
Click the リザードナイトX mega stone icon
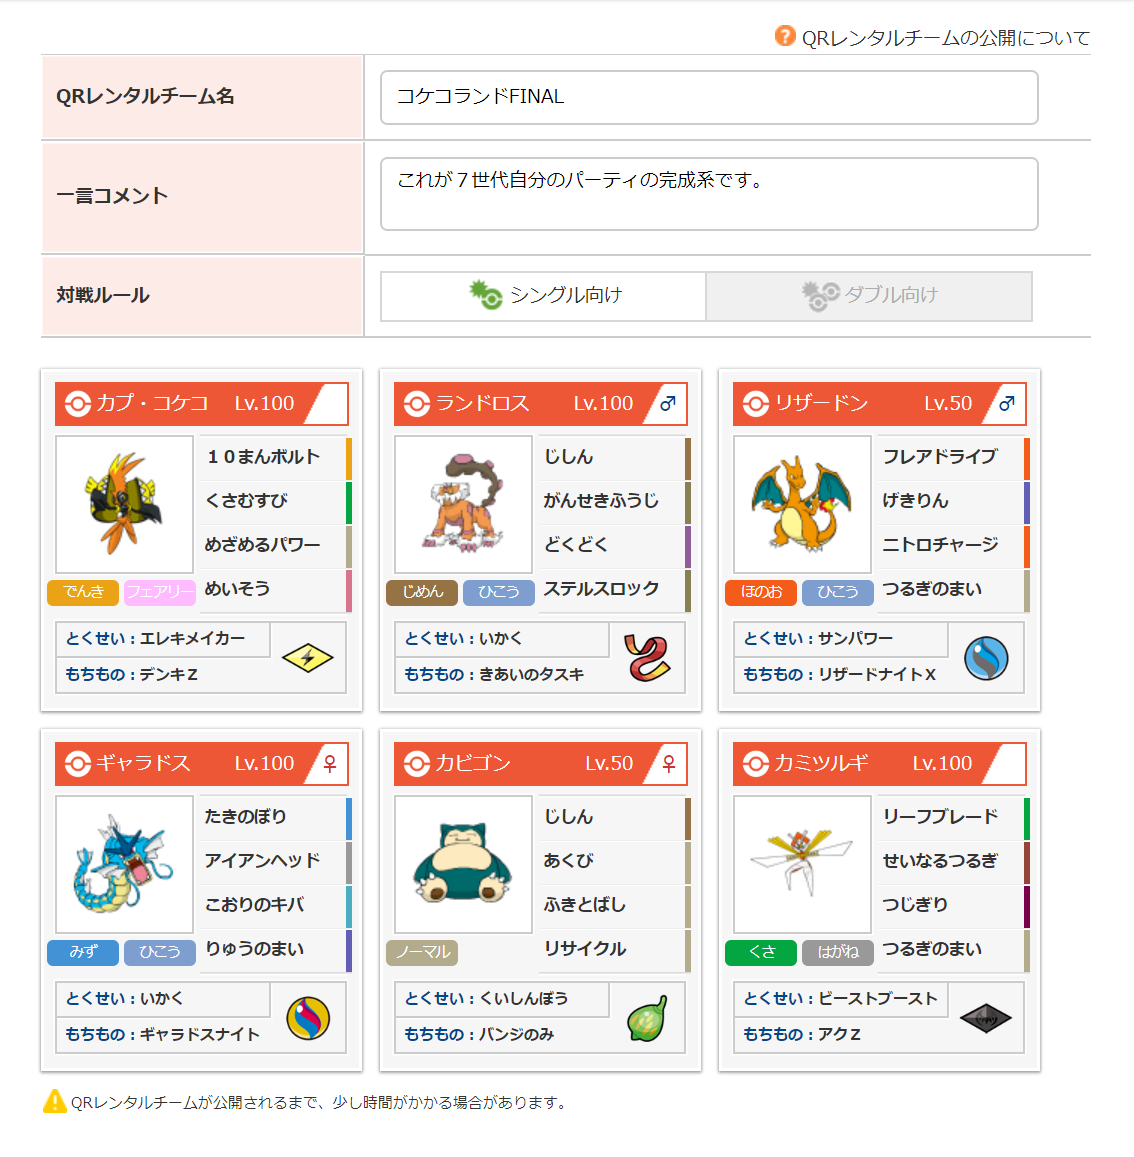pyautogui.click(x=986, y=658)
